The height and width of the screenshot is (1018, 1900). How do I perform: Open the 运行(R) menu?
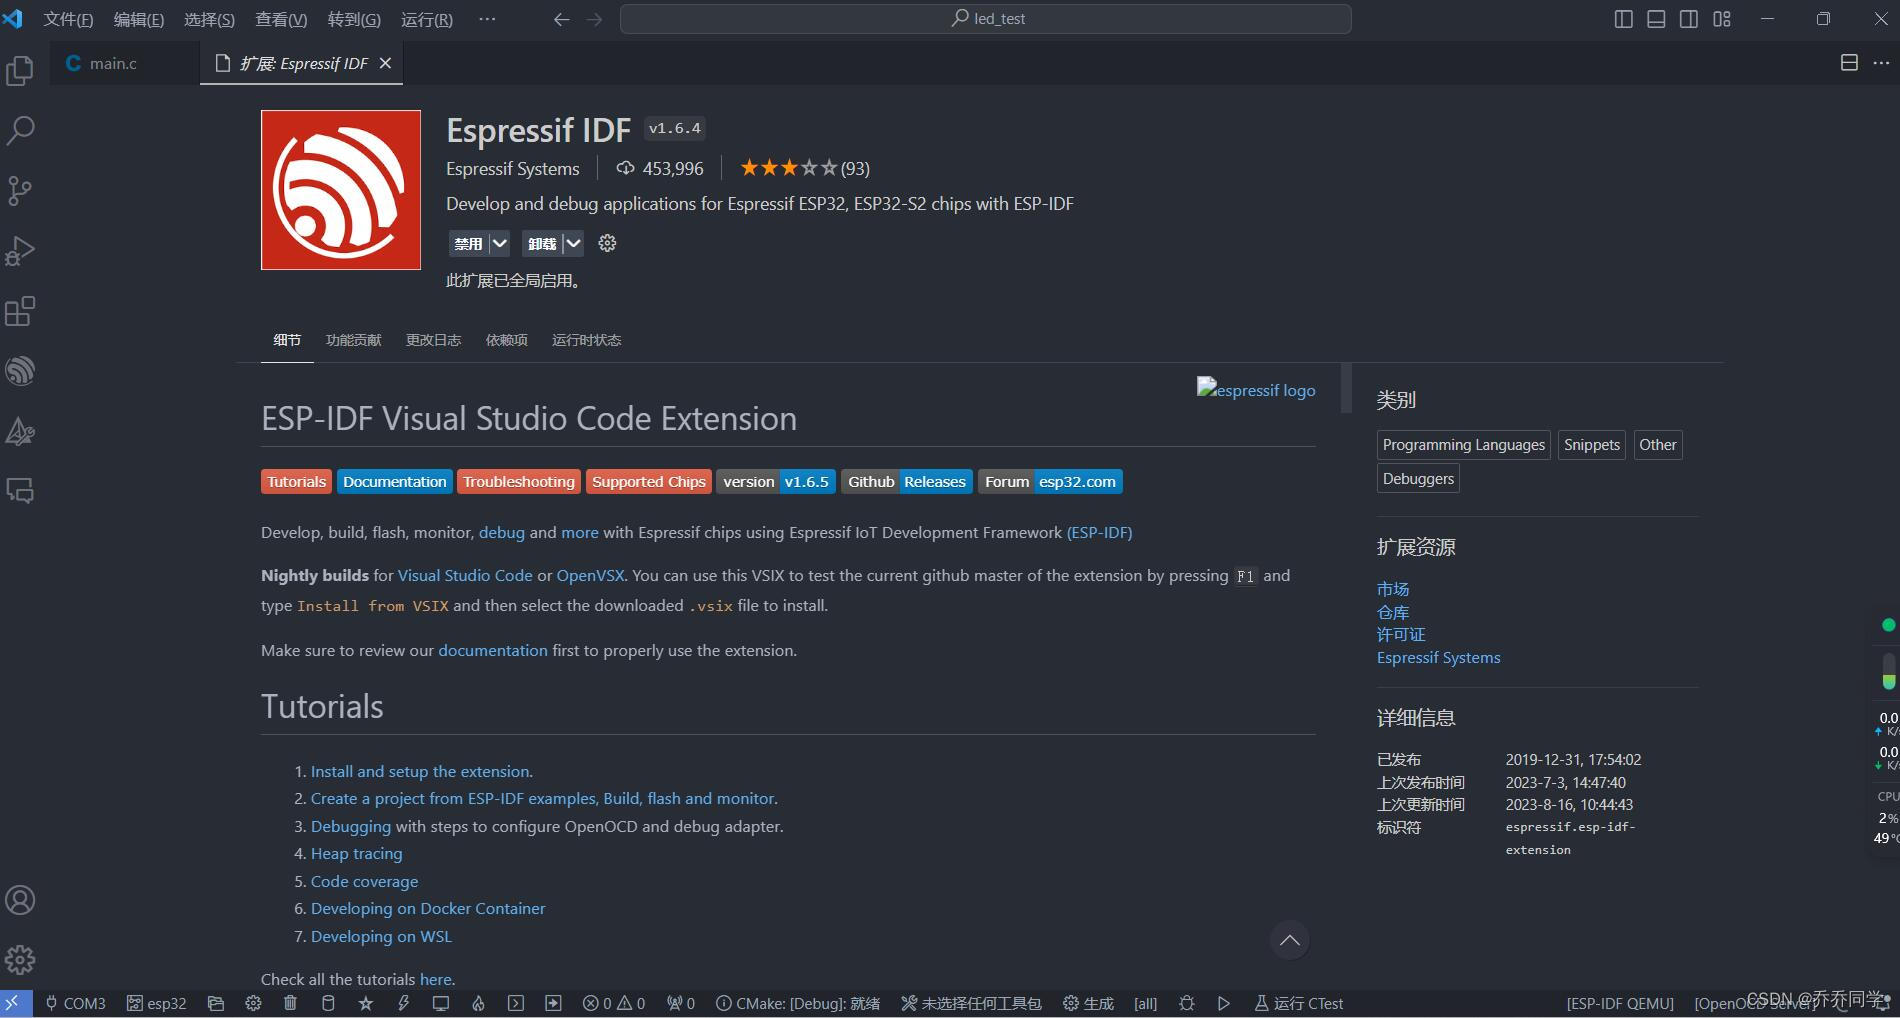point(427,19)
